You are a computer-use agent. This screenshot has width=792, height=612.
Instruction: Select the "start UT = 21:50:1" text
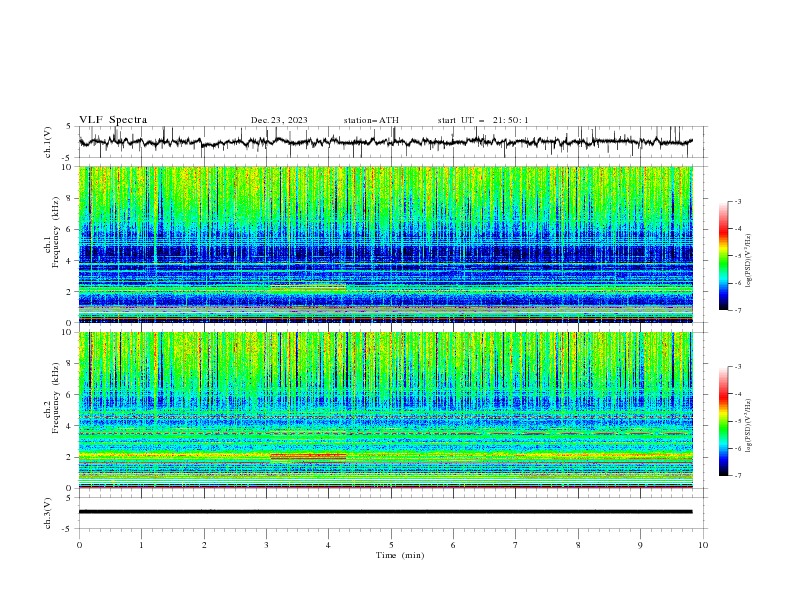click(483, 120)
